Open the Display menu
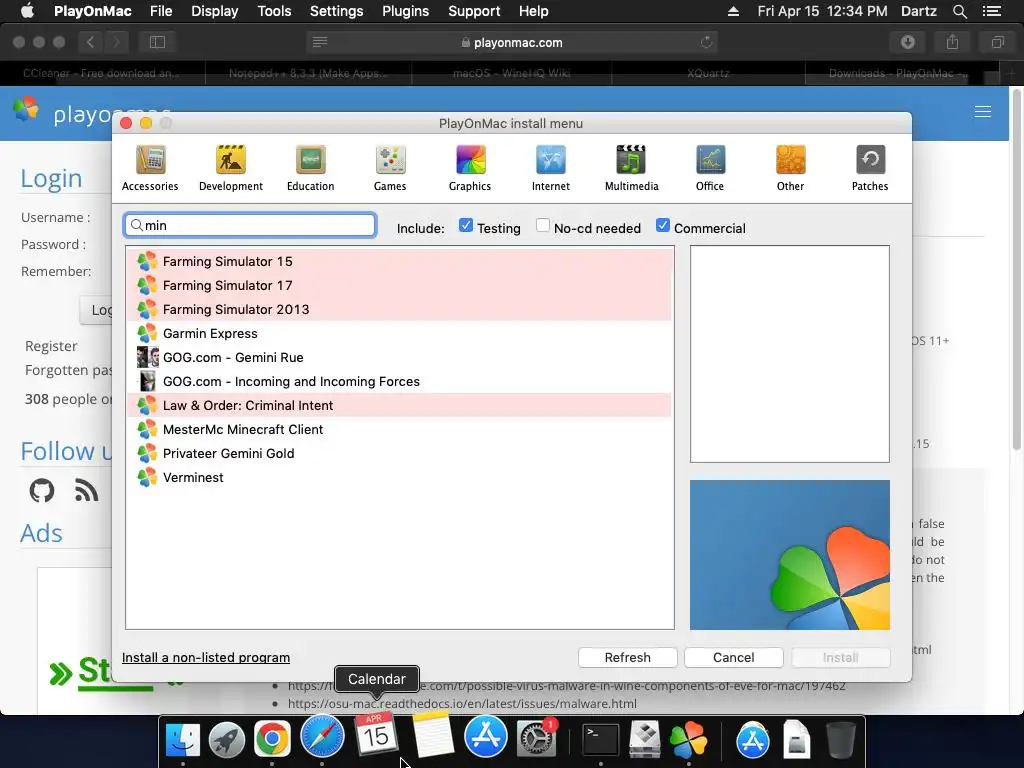The height and width of the screenshot is (768, 1024). (214, 11)
